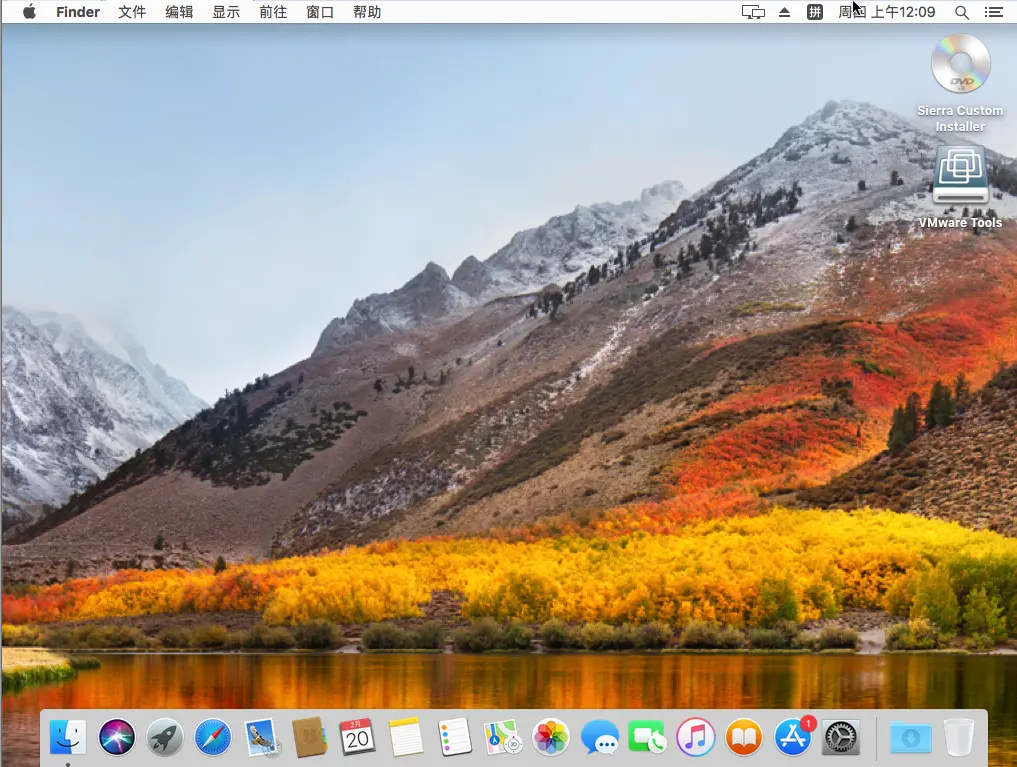The height and width of the screenshot is (767, 1017).
Task: Open the 显示 menu
Action: click(226, 12)
